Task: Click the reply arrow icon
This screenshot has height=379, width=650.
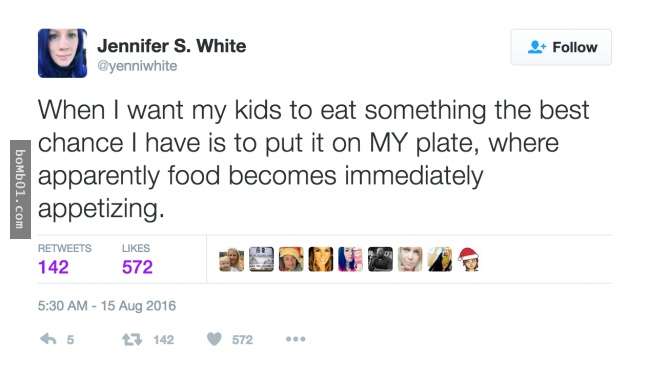Action: (48, 339)
